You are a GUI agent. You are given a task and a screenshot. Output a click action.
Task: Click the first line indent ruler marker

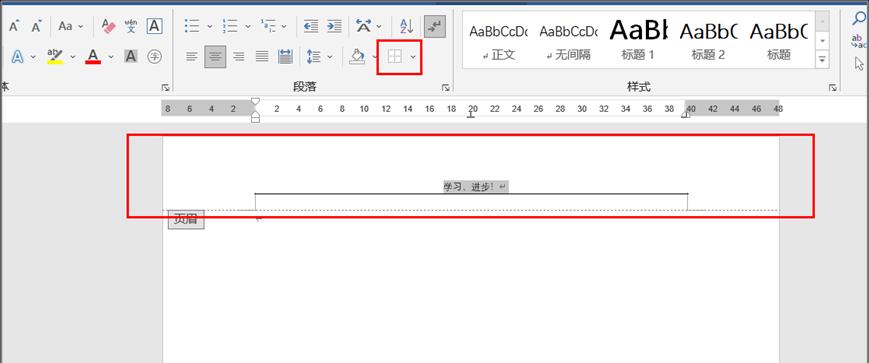click(255, 101)
